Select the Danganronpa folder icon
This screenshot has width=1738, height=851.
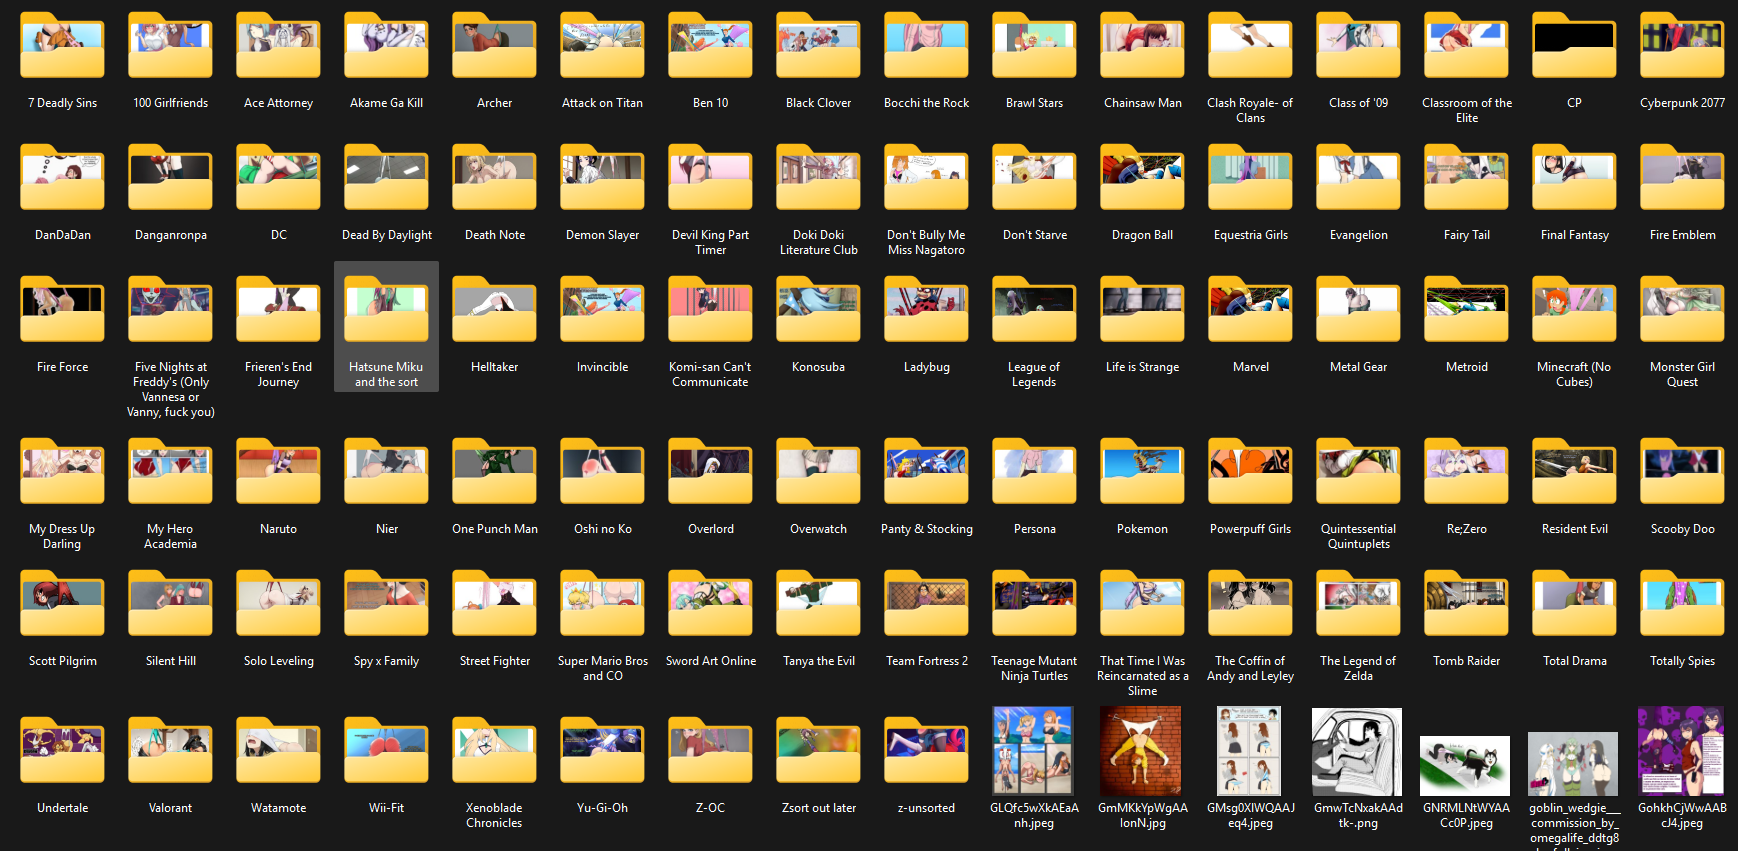170,178
